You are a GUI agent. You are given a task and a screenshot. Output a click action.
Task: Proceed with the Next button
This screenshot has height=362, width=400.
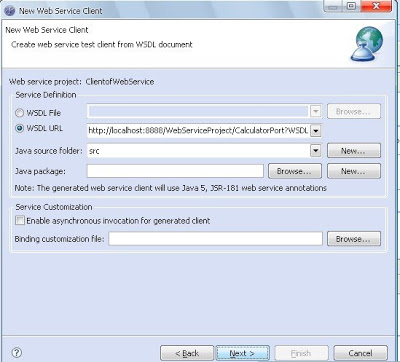pos(242,353)
